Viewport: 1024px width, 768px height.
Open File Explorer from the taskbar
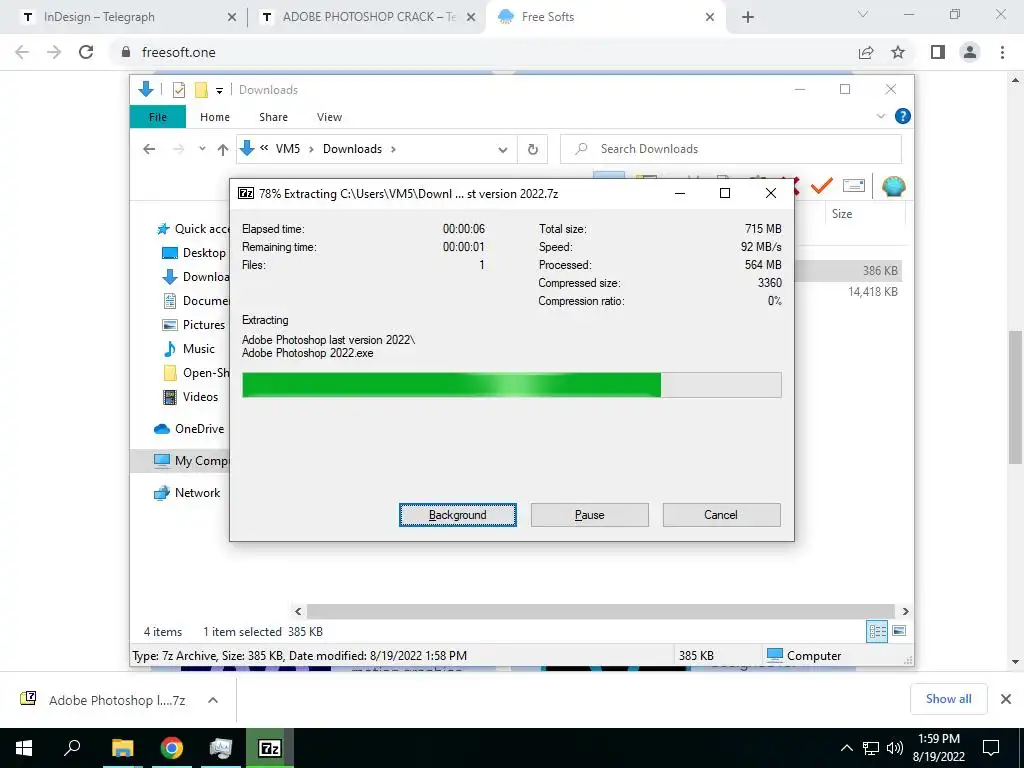click(x=122, y=748)
